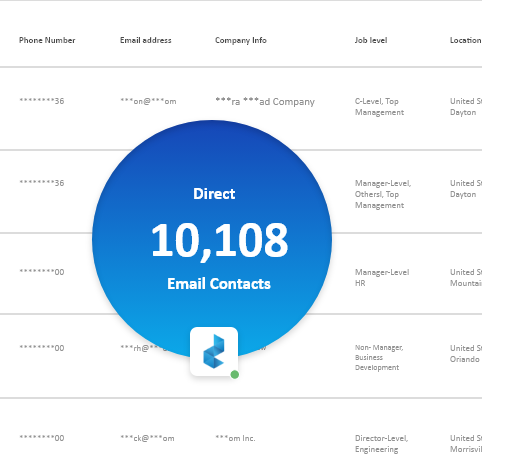Click the Email Contacts label
This screenshot has width=523, height=476.
coord(219,284)
